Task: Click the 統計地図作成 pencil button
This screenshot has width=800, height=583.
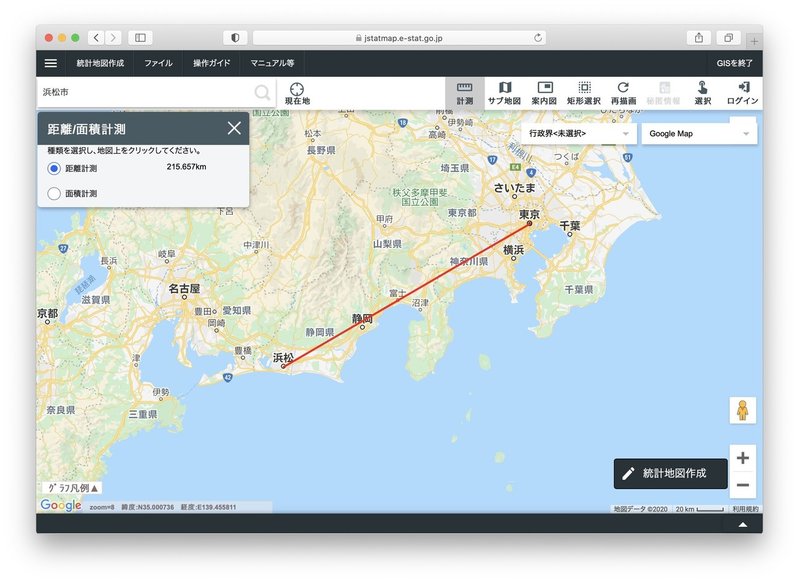Action: (x=670, y=473)
